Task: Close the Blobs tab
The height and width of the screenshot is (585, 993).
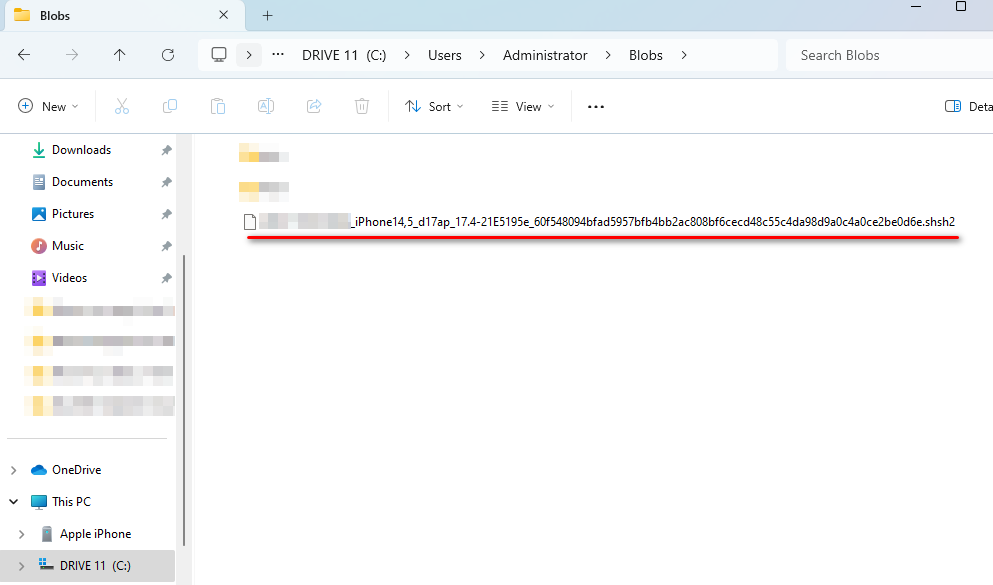Action: [x=224, y=15]
